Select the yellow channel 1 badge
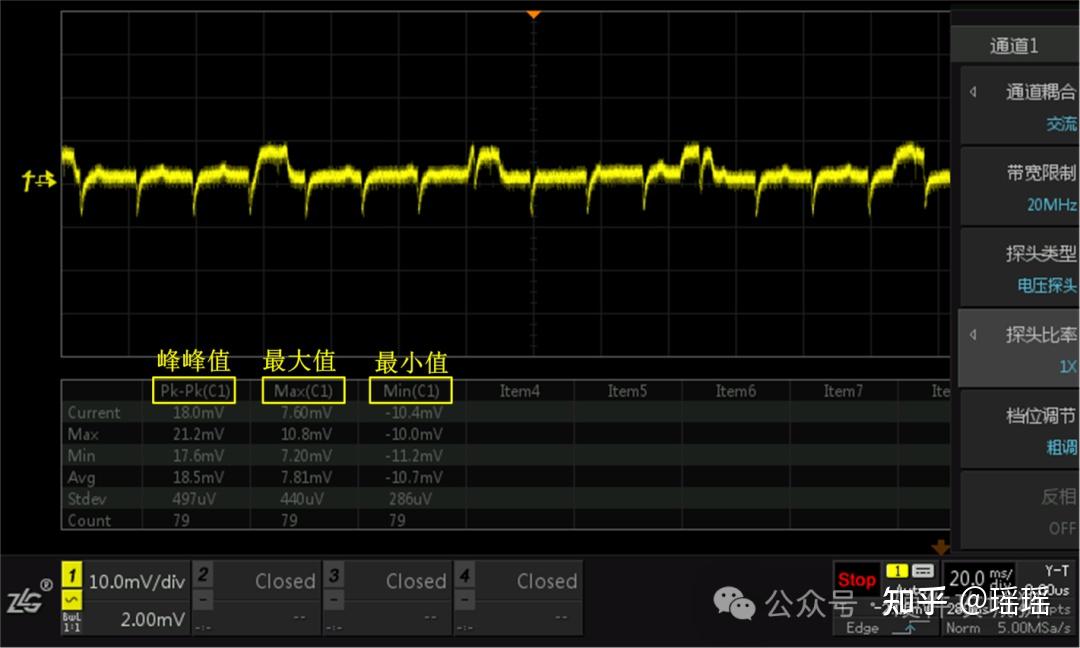 click(72, 574)
